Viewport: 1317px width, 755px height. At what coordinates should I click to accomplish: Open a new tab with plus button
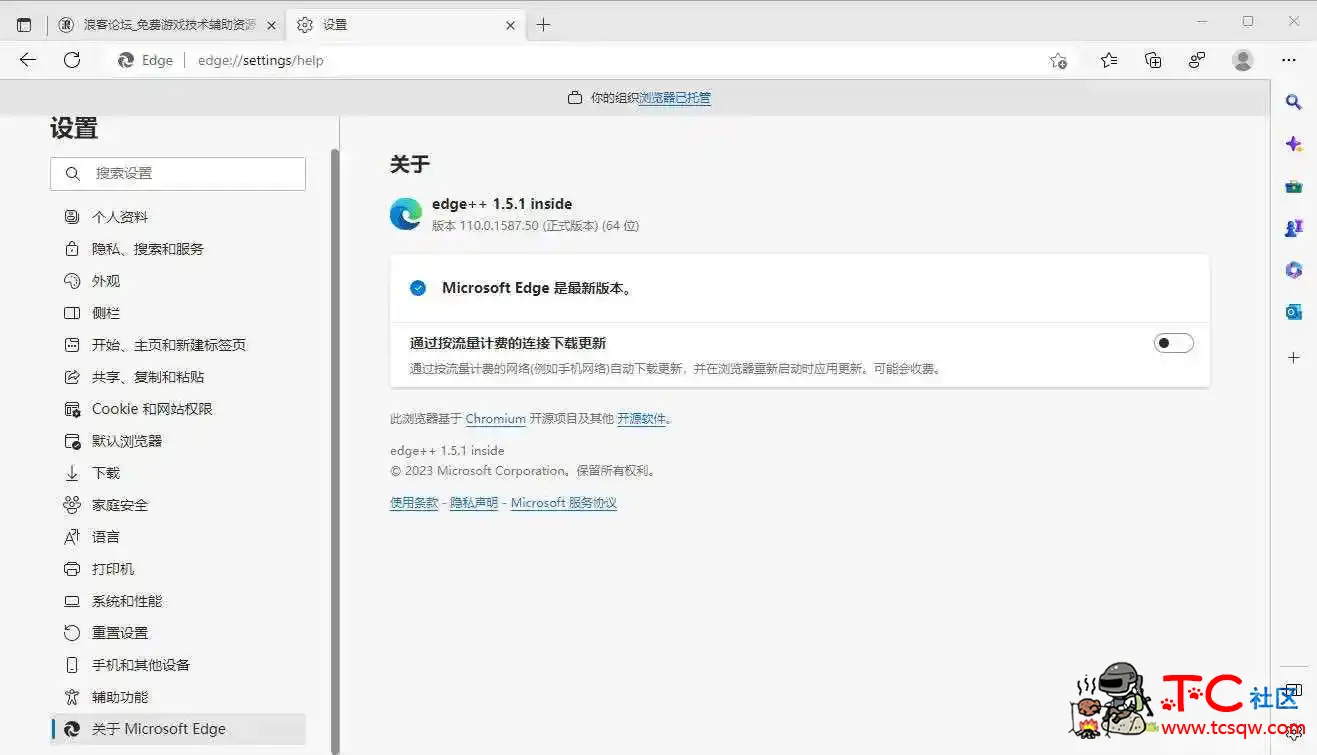(x=543, y=25)
